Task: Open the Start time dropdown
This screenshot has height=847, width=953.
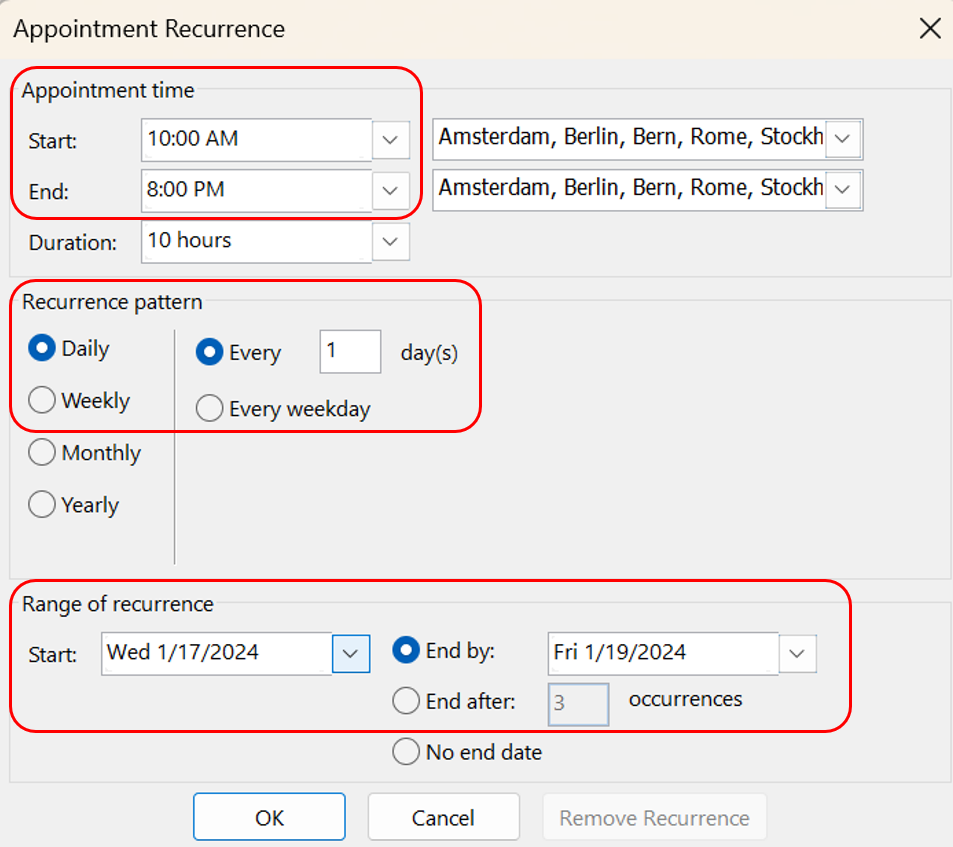Action: click(389, 140)
